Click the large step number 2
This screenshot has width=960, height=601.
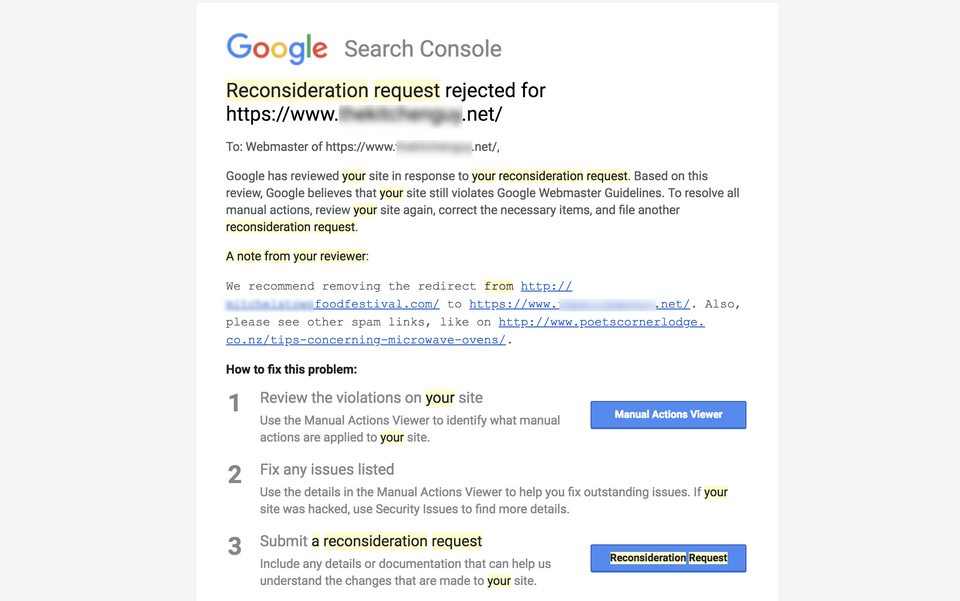click(x=234, y=475)
